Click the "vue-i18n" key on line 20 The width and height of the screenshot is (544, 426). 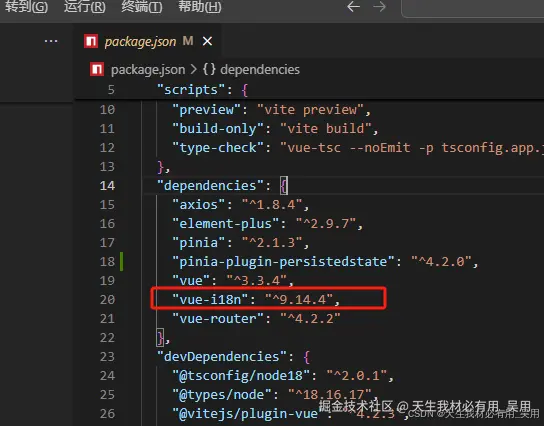pos(210,299)
